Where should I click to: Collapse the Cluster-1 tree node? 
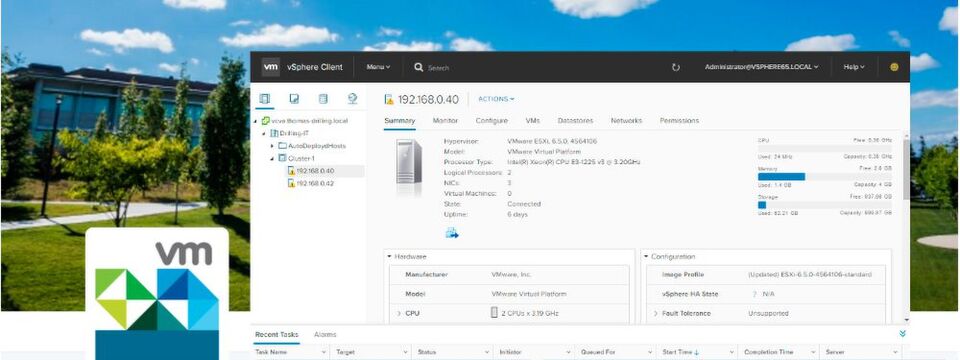point(272,158)
